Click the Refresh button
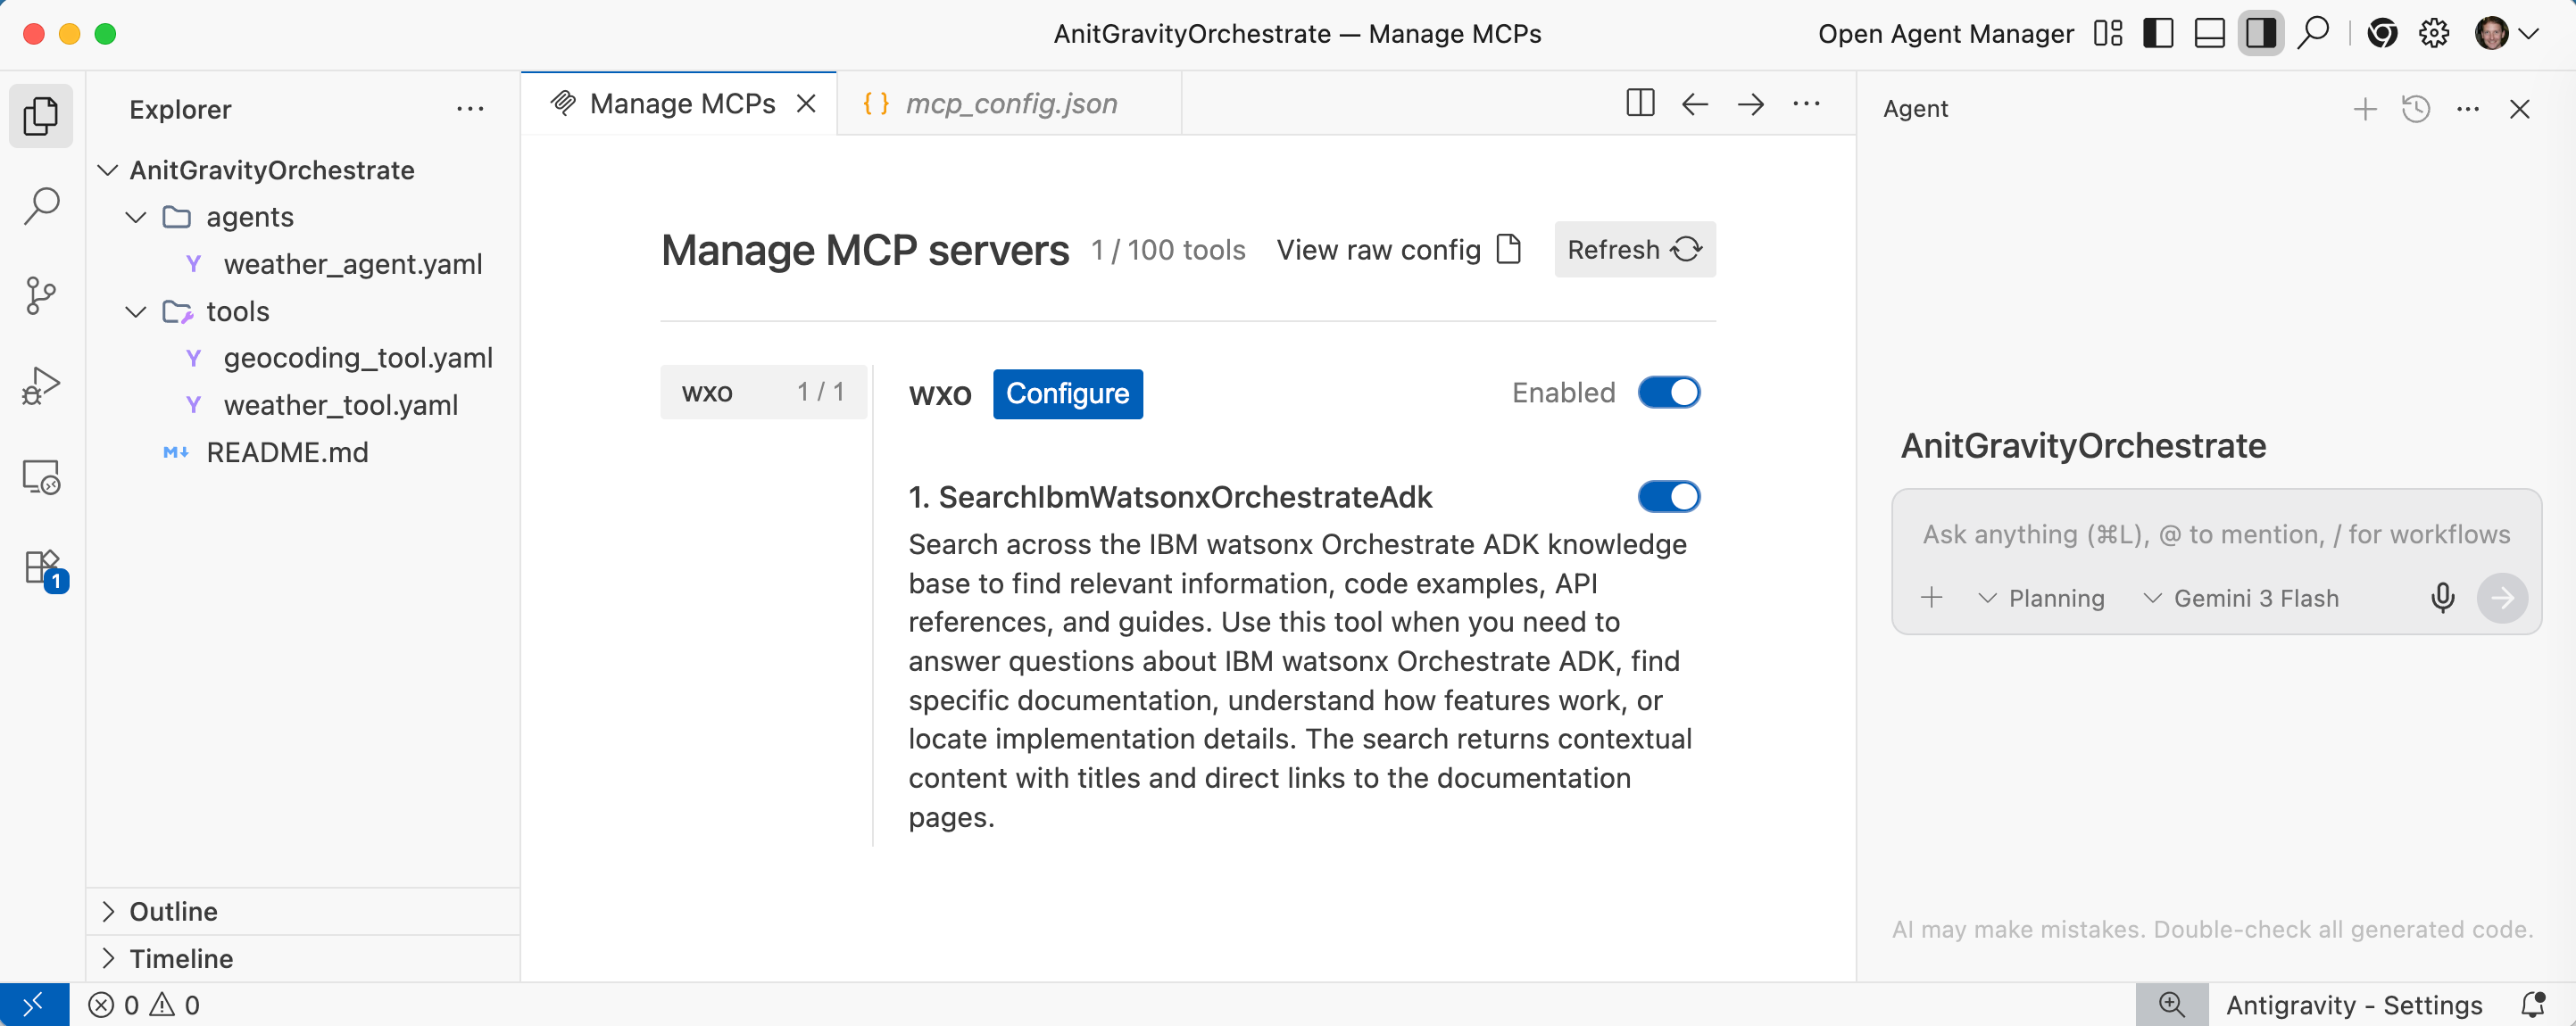This screenshot has height=1026, width=2576. (x=1634, y=250)
